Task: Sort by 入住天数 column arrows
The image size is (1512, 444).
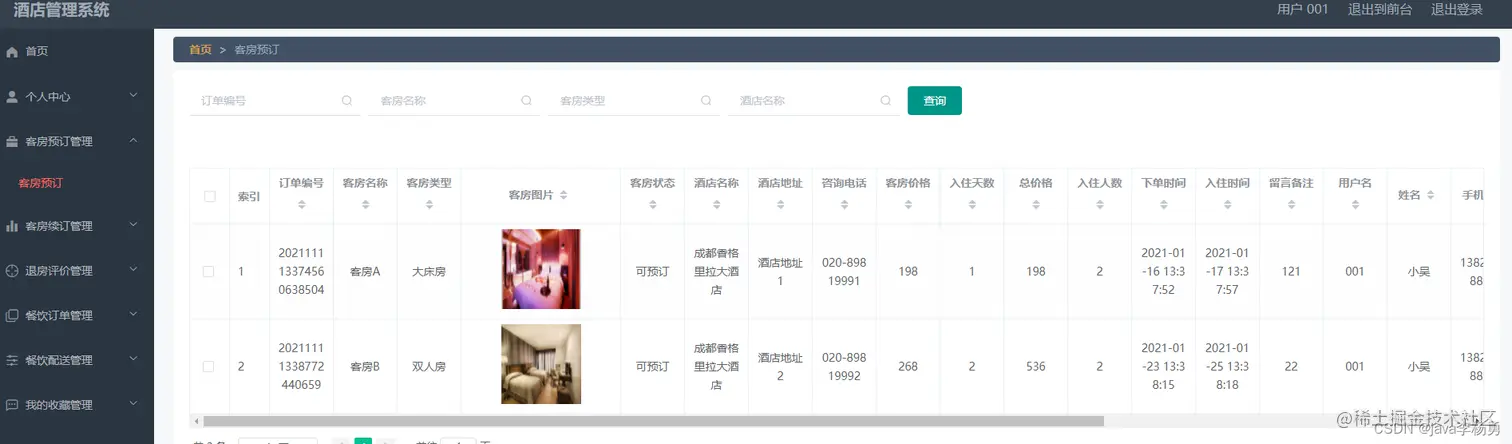Action: (972, 204)
